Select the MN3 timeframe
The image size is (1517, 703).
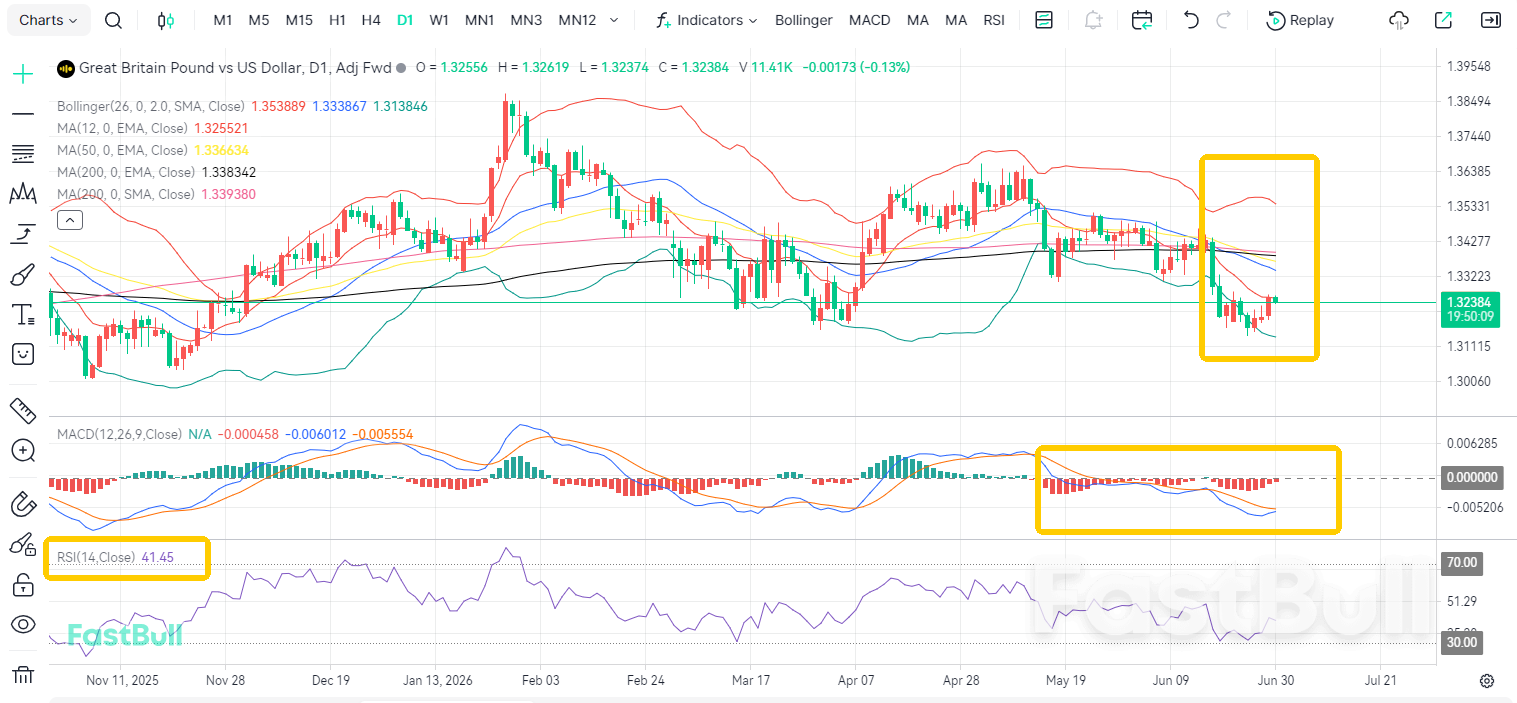[x=526, y=20]
